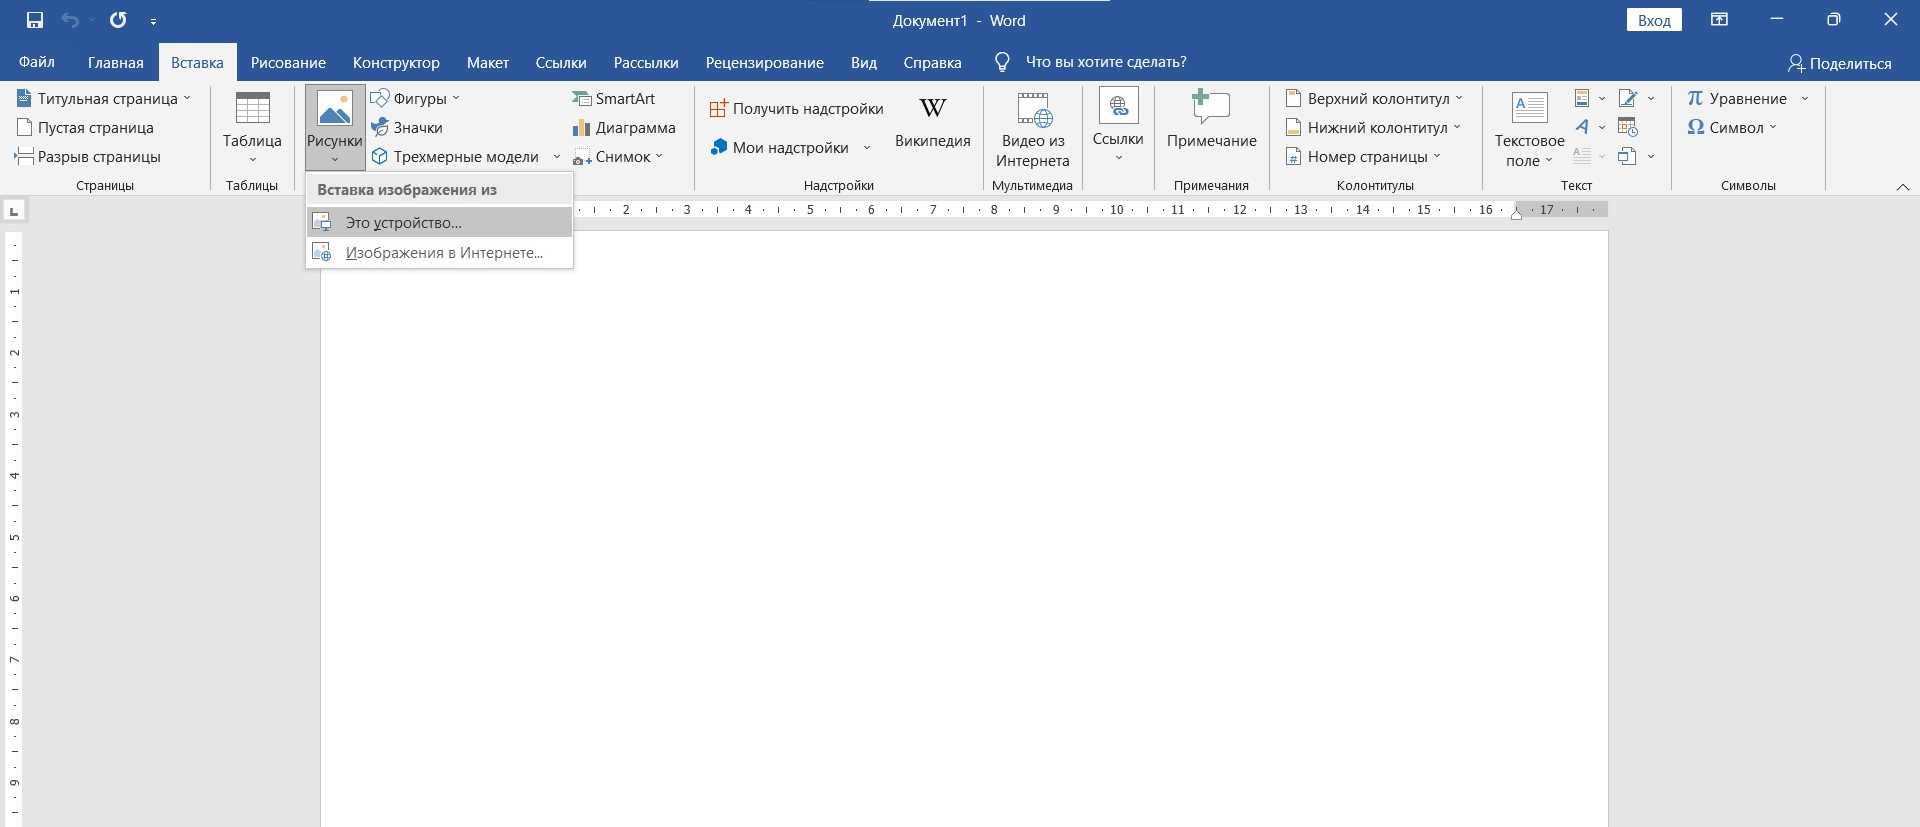1920x827 pixels.
Task: Click the Вход sign-in button
Action: click(1653, 20)
